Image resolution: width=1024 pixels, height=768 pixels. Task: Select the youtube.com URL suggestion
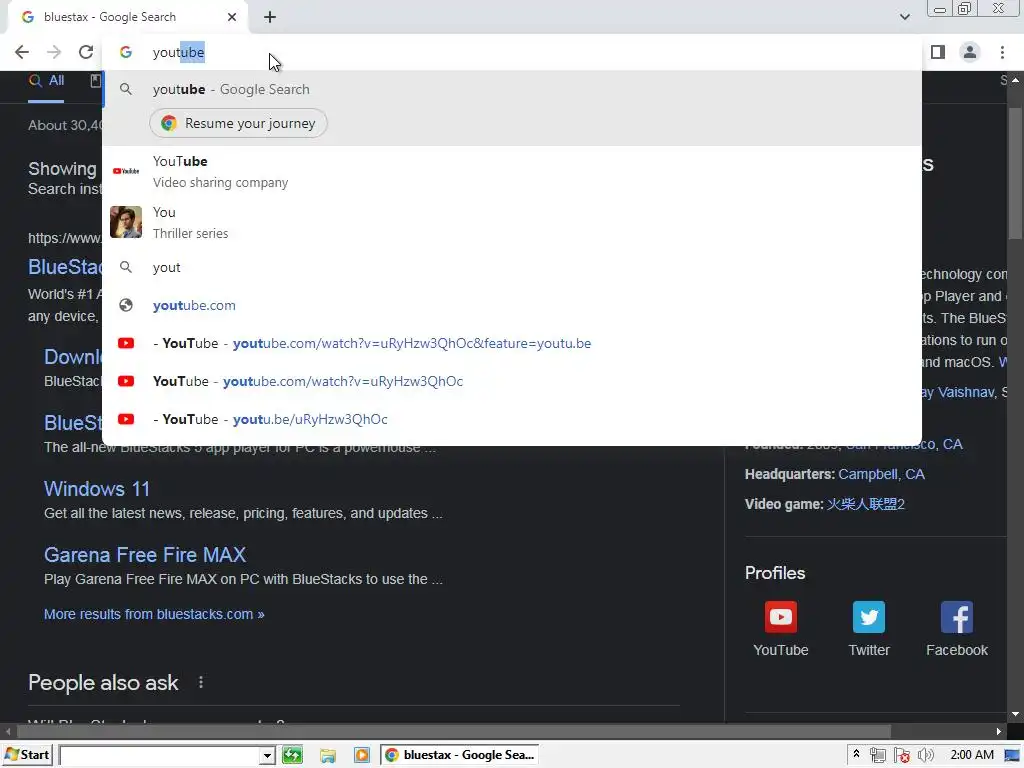pos(512,305)
